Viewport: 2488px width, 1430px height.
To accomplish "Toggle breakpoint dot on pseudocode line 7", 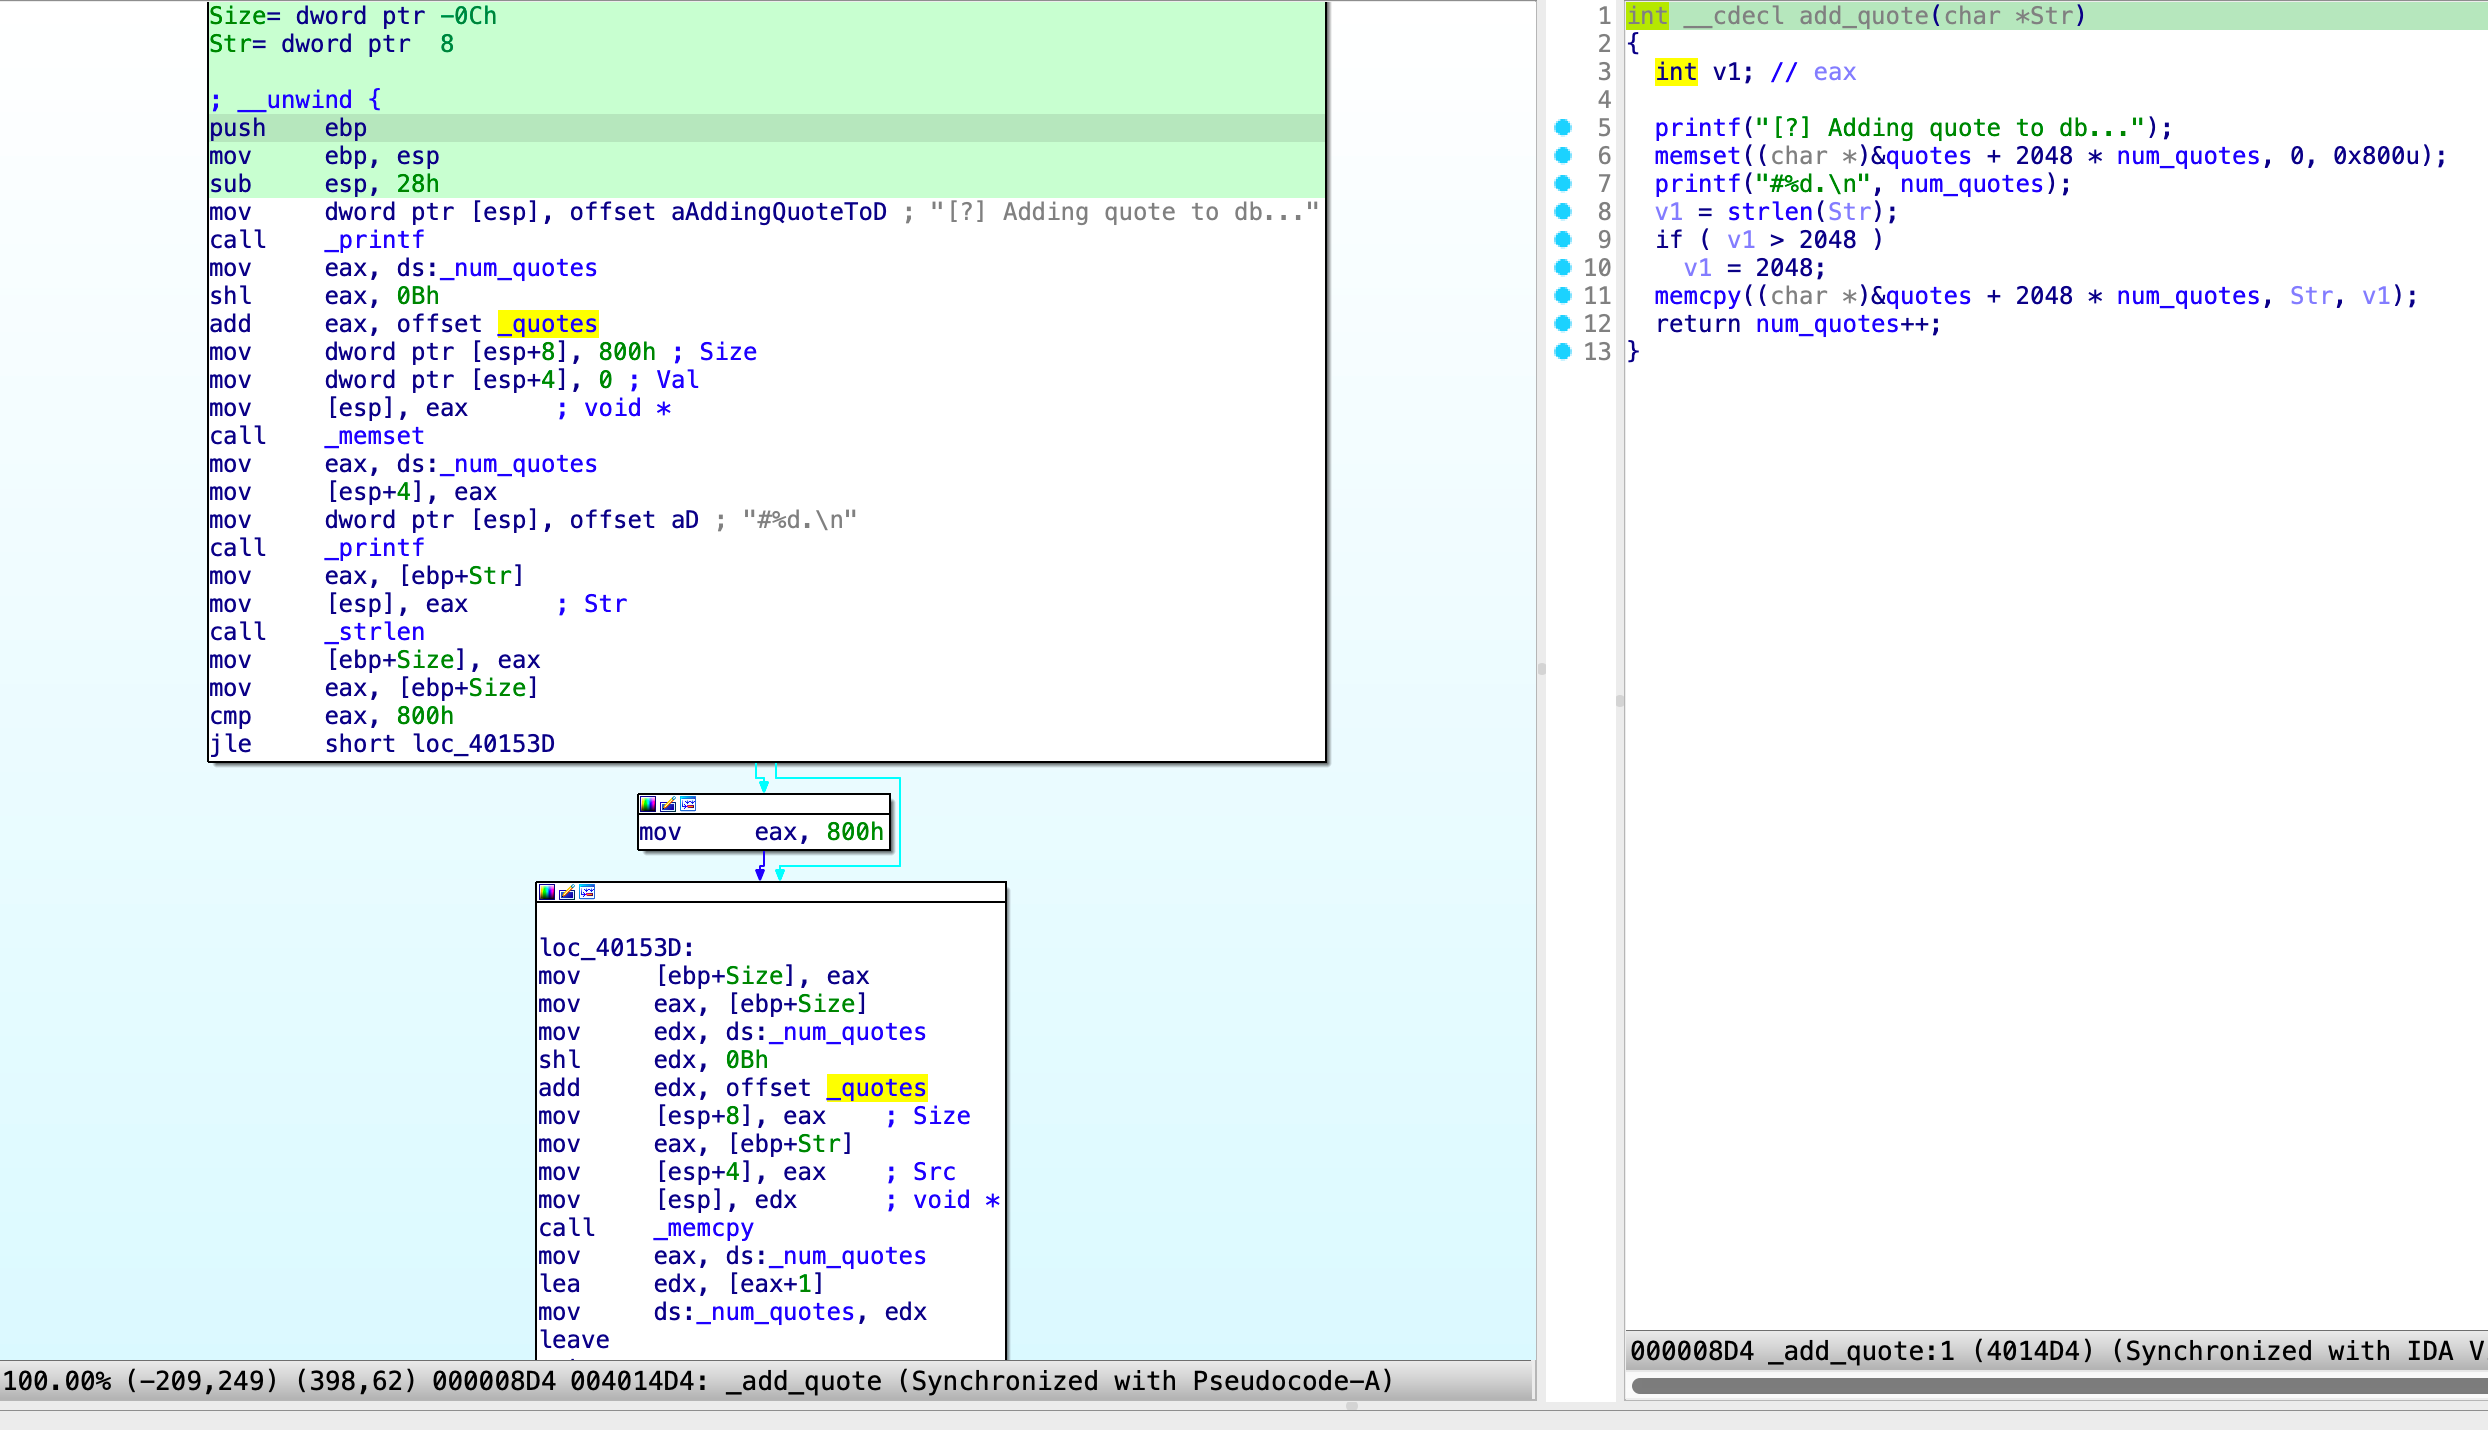I will [x=1563, y=184].
